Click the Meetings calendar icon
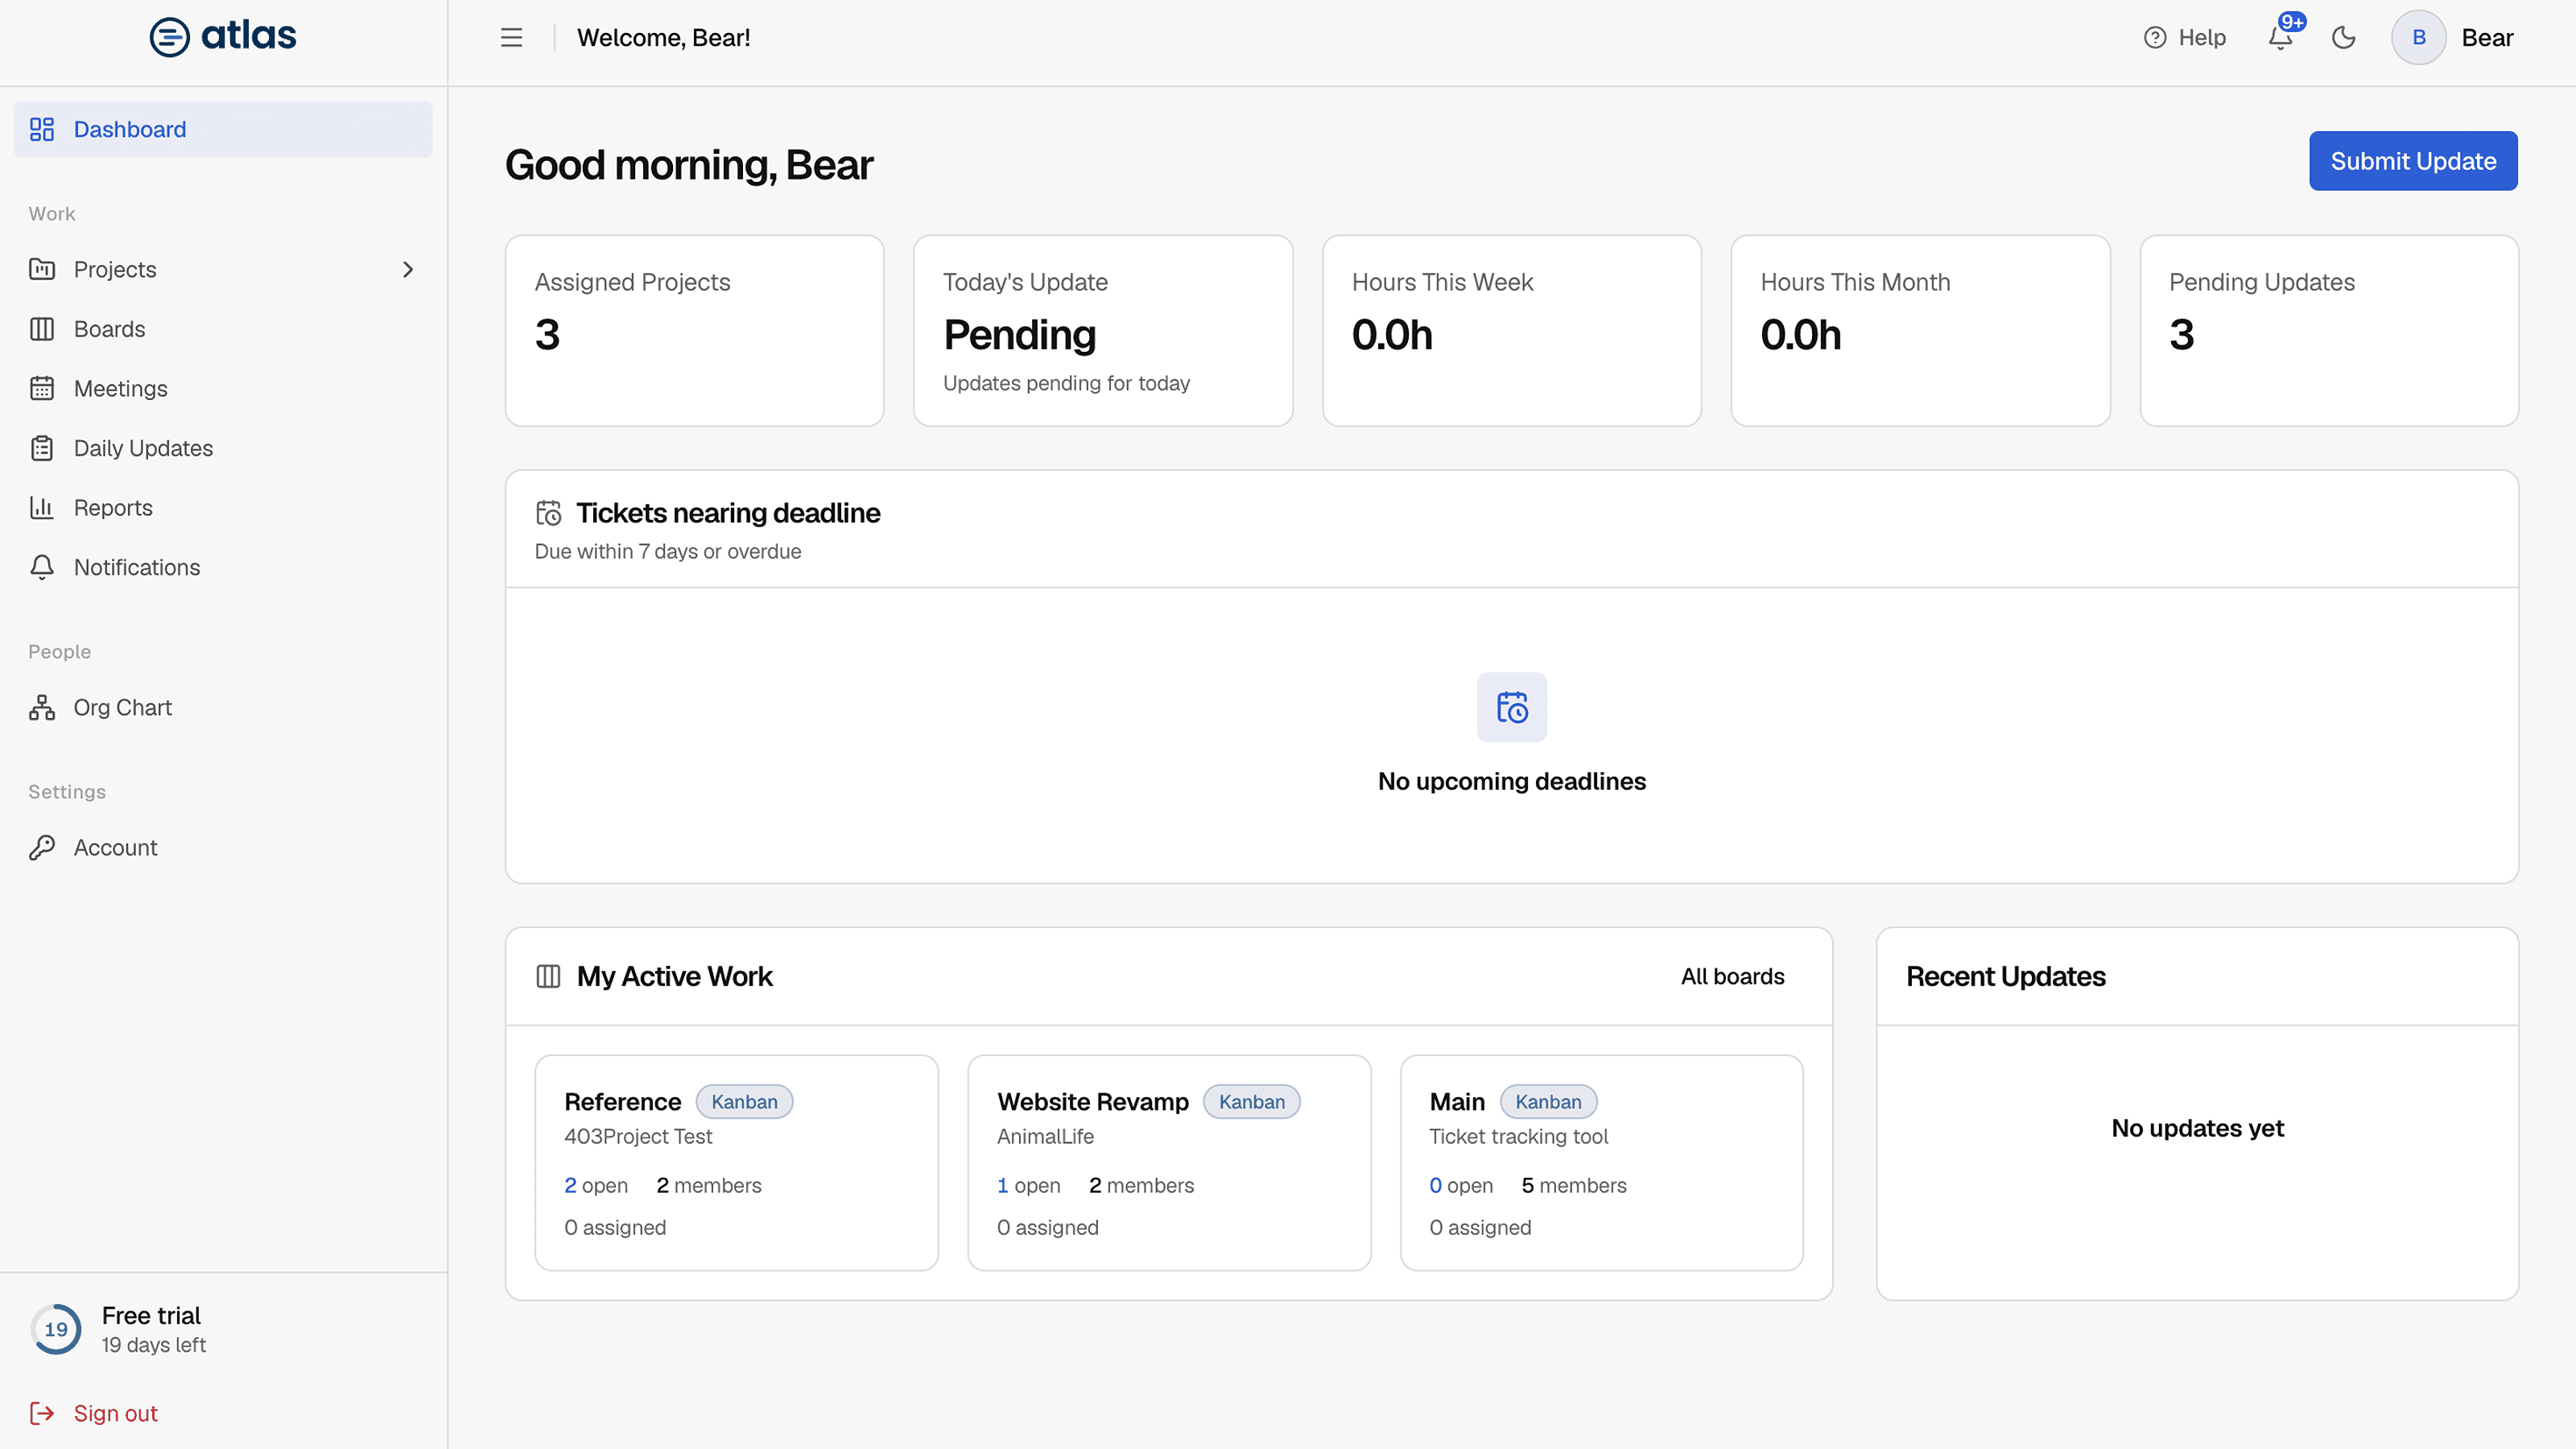This screenshot has height=1449, width=2576. [42, 388]
